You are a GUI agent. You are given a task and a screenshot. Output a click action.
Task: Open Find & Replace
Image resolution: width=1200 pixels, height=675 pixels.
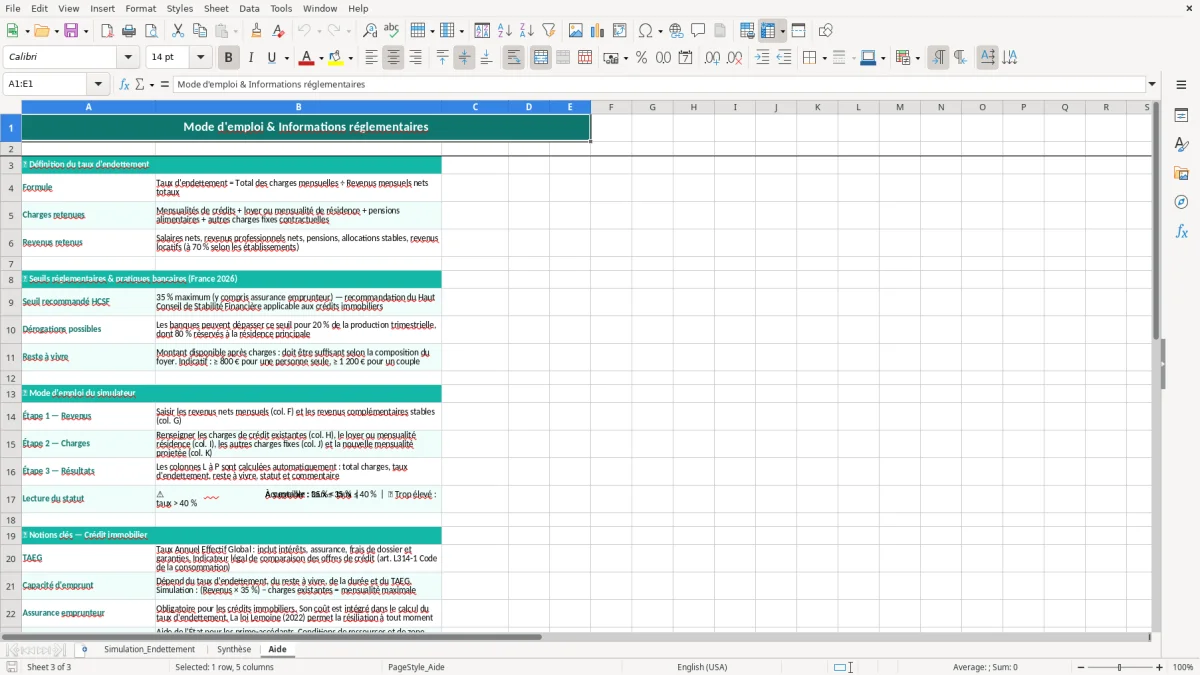[370, 31]
